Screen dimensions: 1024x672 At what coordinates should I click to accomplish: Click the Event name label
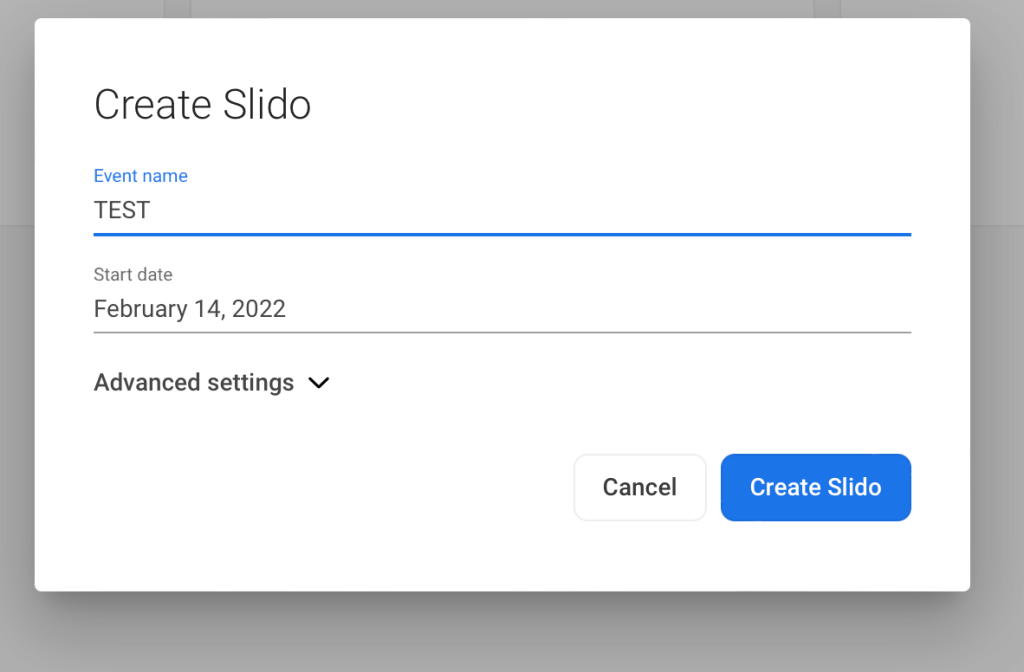click(x=140, y=176)
